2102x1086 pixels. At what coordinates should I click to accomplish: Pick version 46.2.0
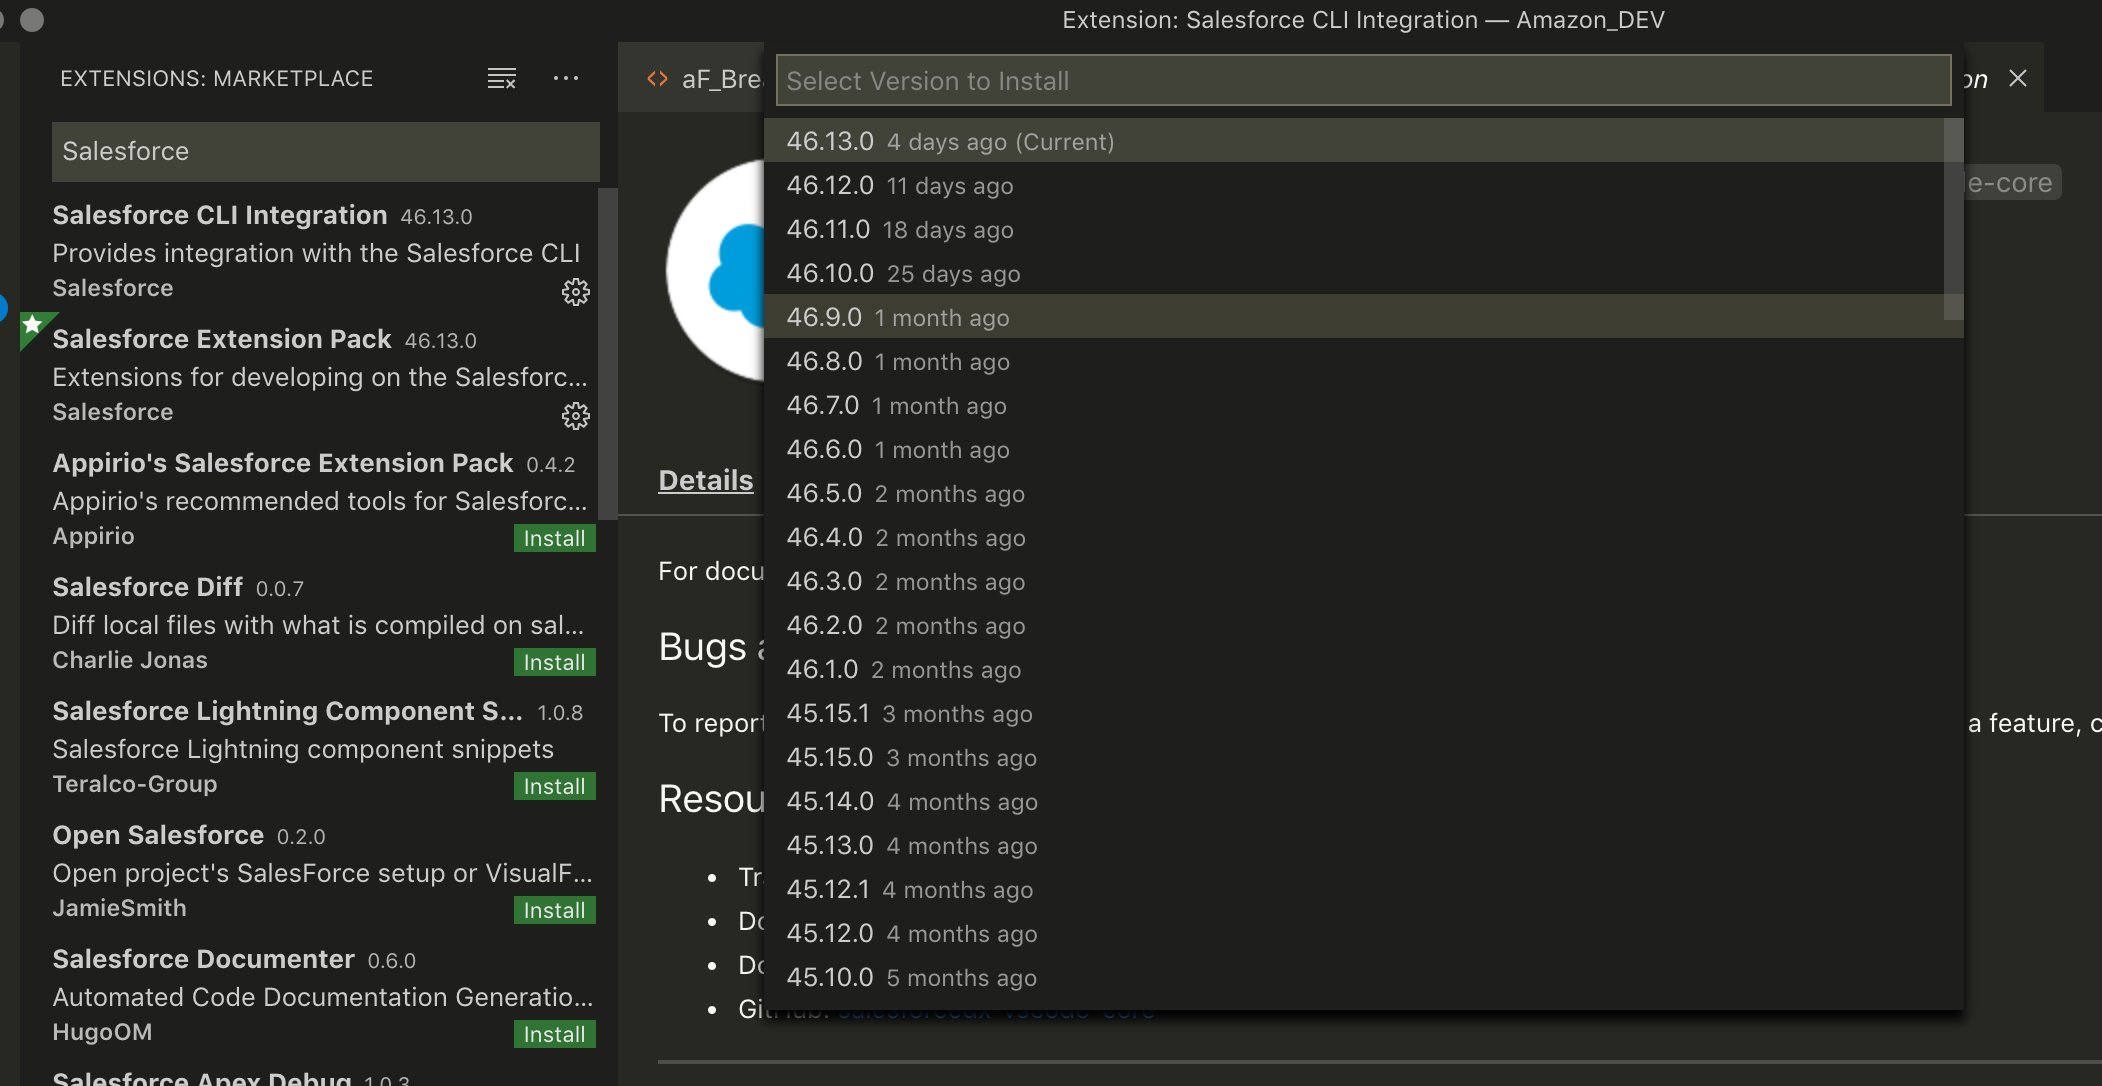pos(1363,625)
